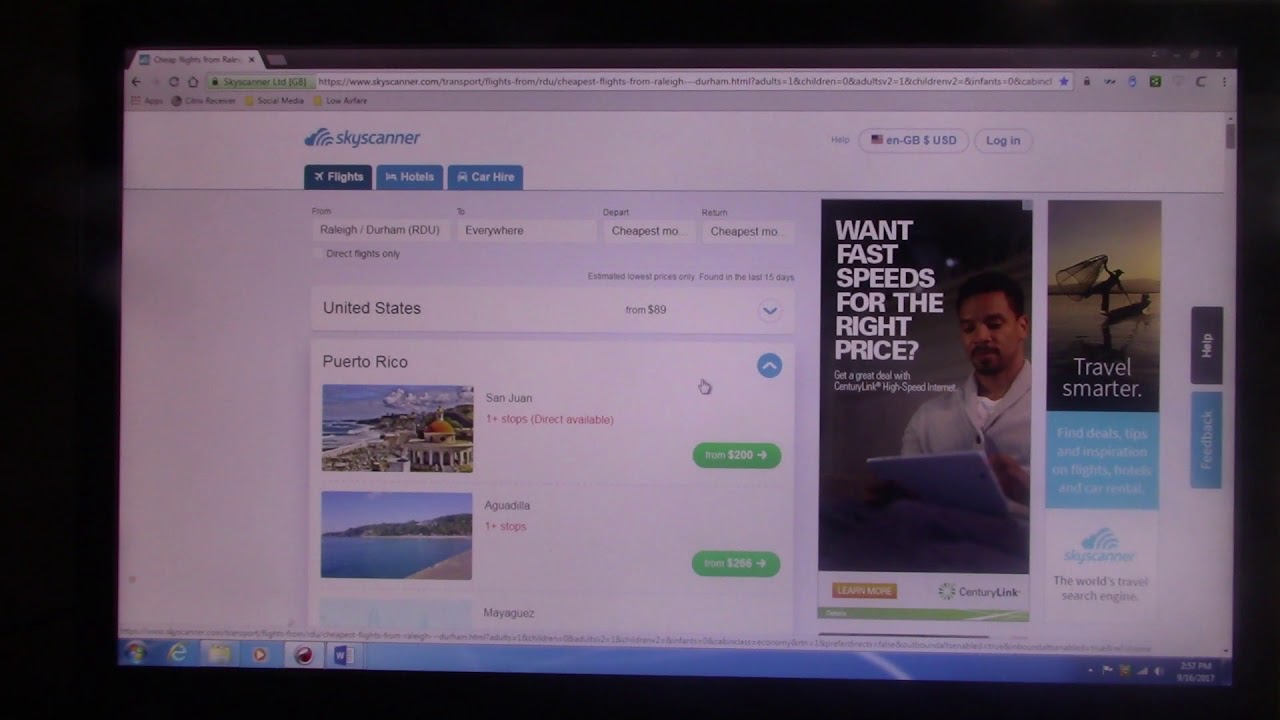1280x720 pixels.
Task: Bookmark this page with the star icon
Action: click(1063, 81)
